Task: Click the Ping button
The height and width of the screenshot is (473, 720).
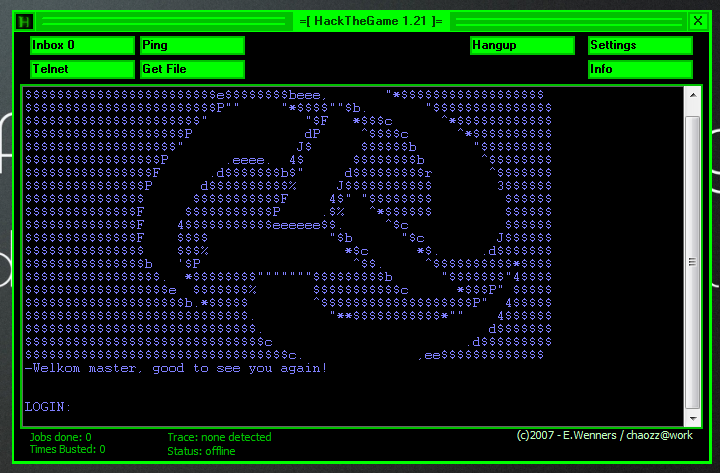Action: 192,45
